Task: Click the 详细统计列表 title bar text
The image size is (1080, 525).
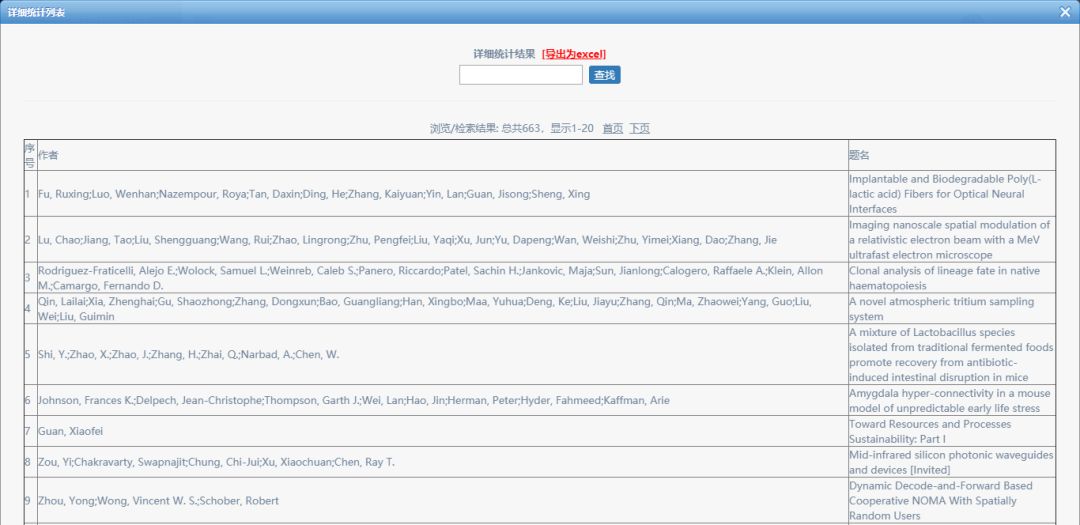Action: [37, 12]
